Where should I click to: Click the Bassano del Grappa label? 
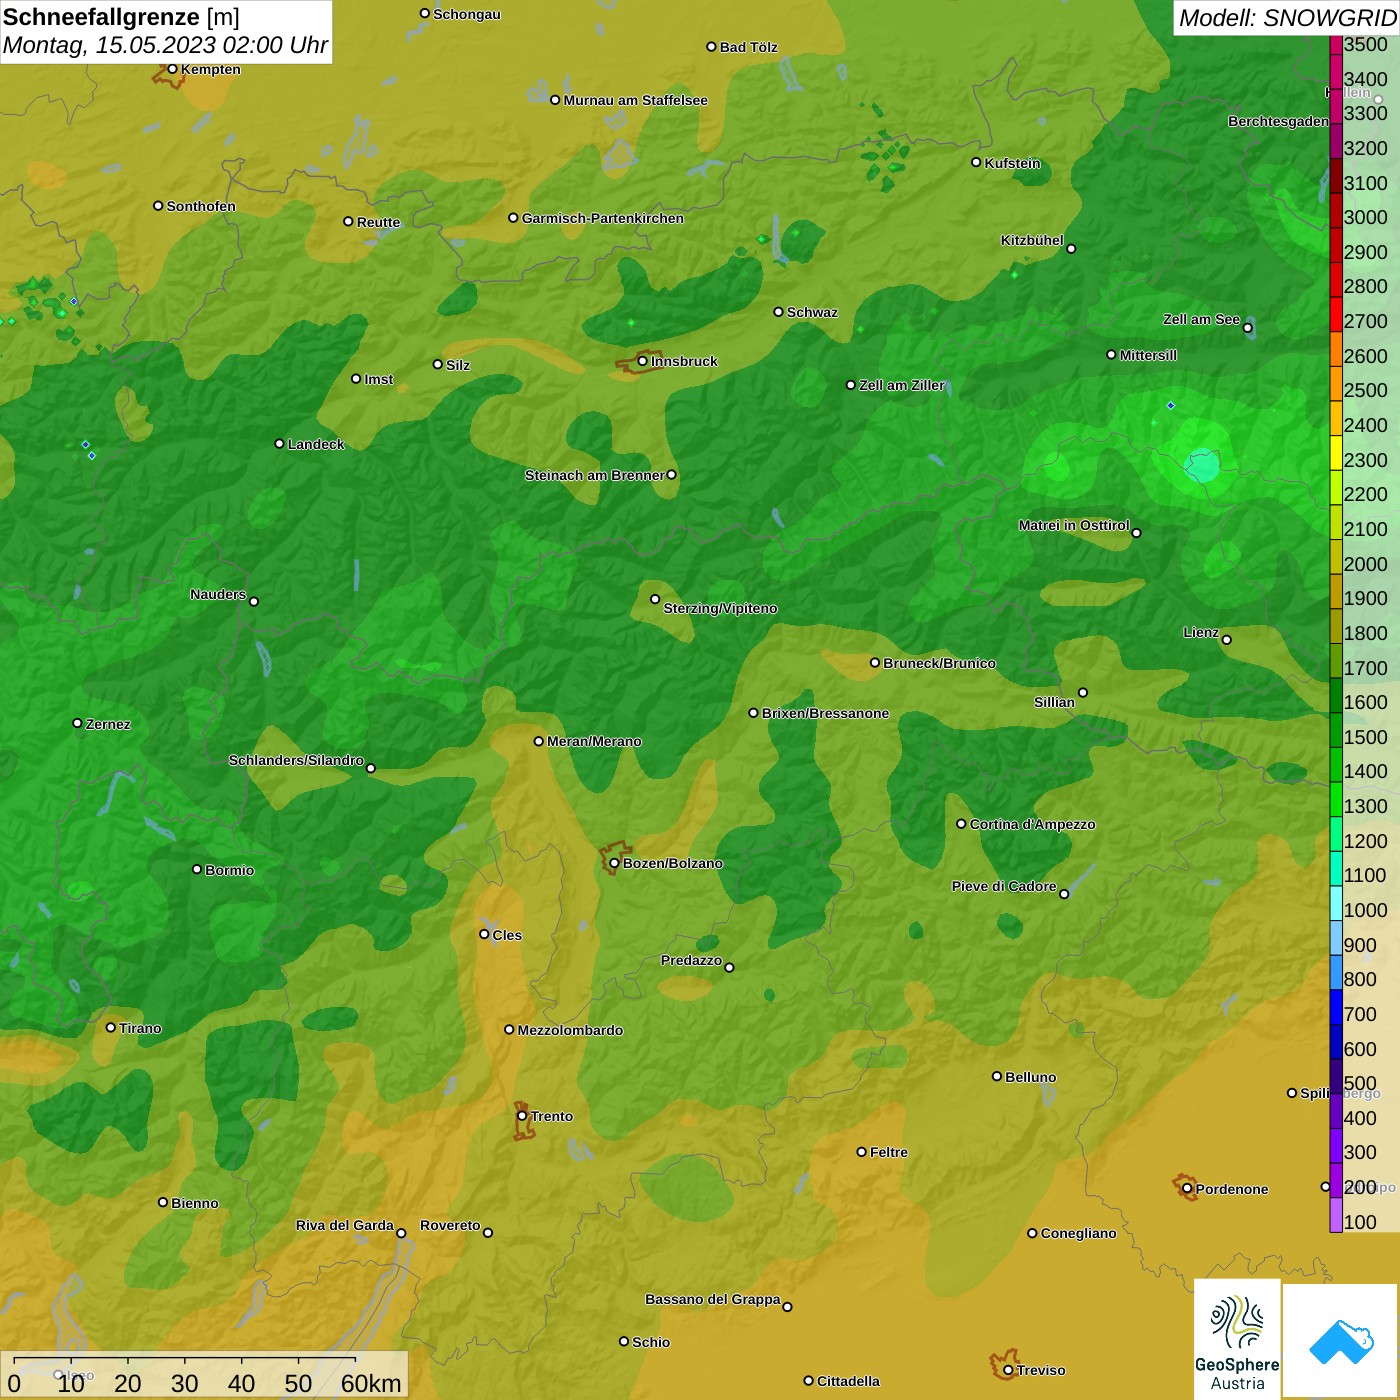(712, 1299)
